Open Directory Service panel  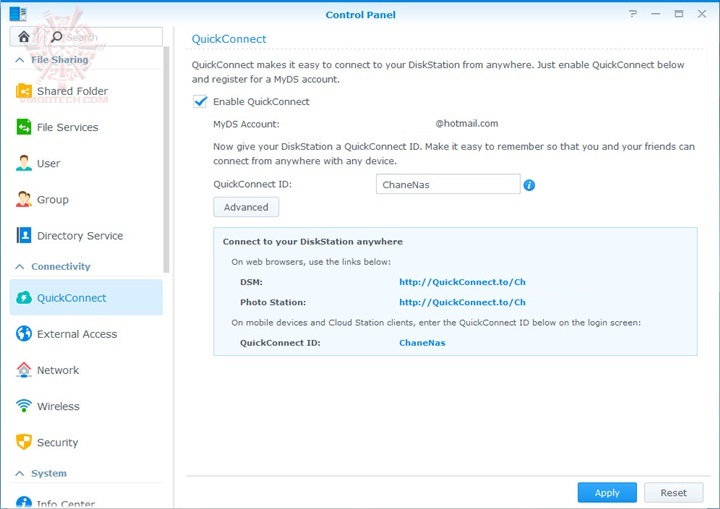79,236
